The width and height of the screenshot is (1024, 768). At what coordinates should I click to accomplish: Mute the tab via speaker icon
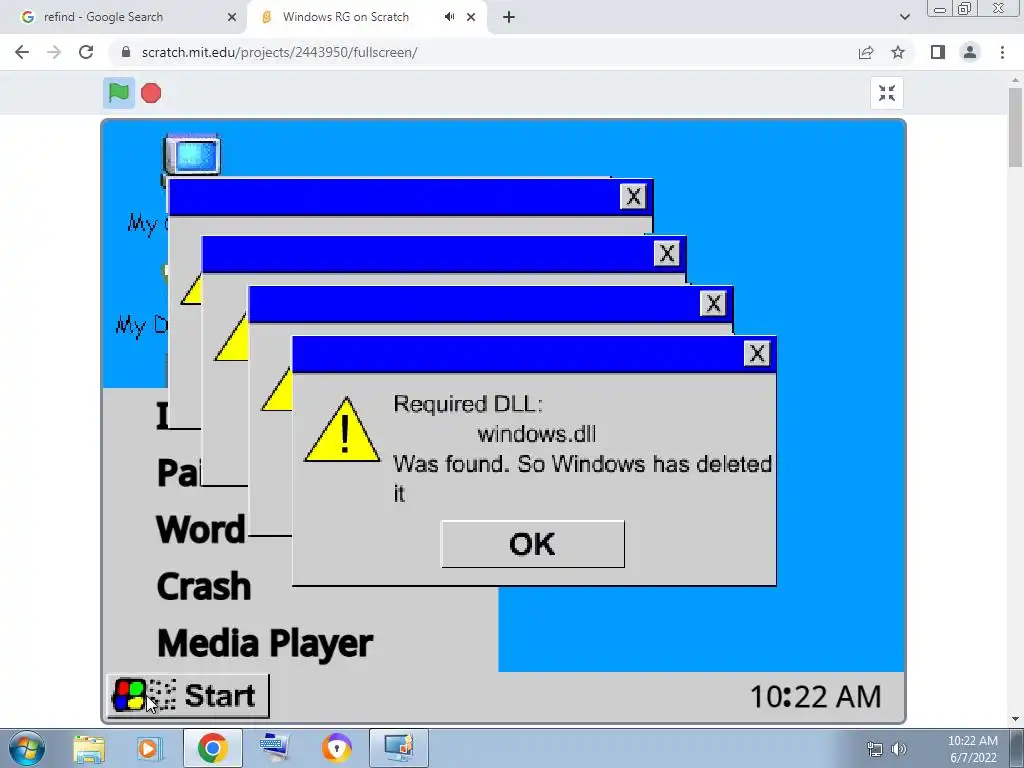449,17
